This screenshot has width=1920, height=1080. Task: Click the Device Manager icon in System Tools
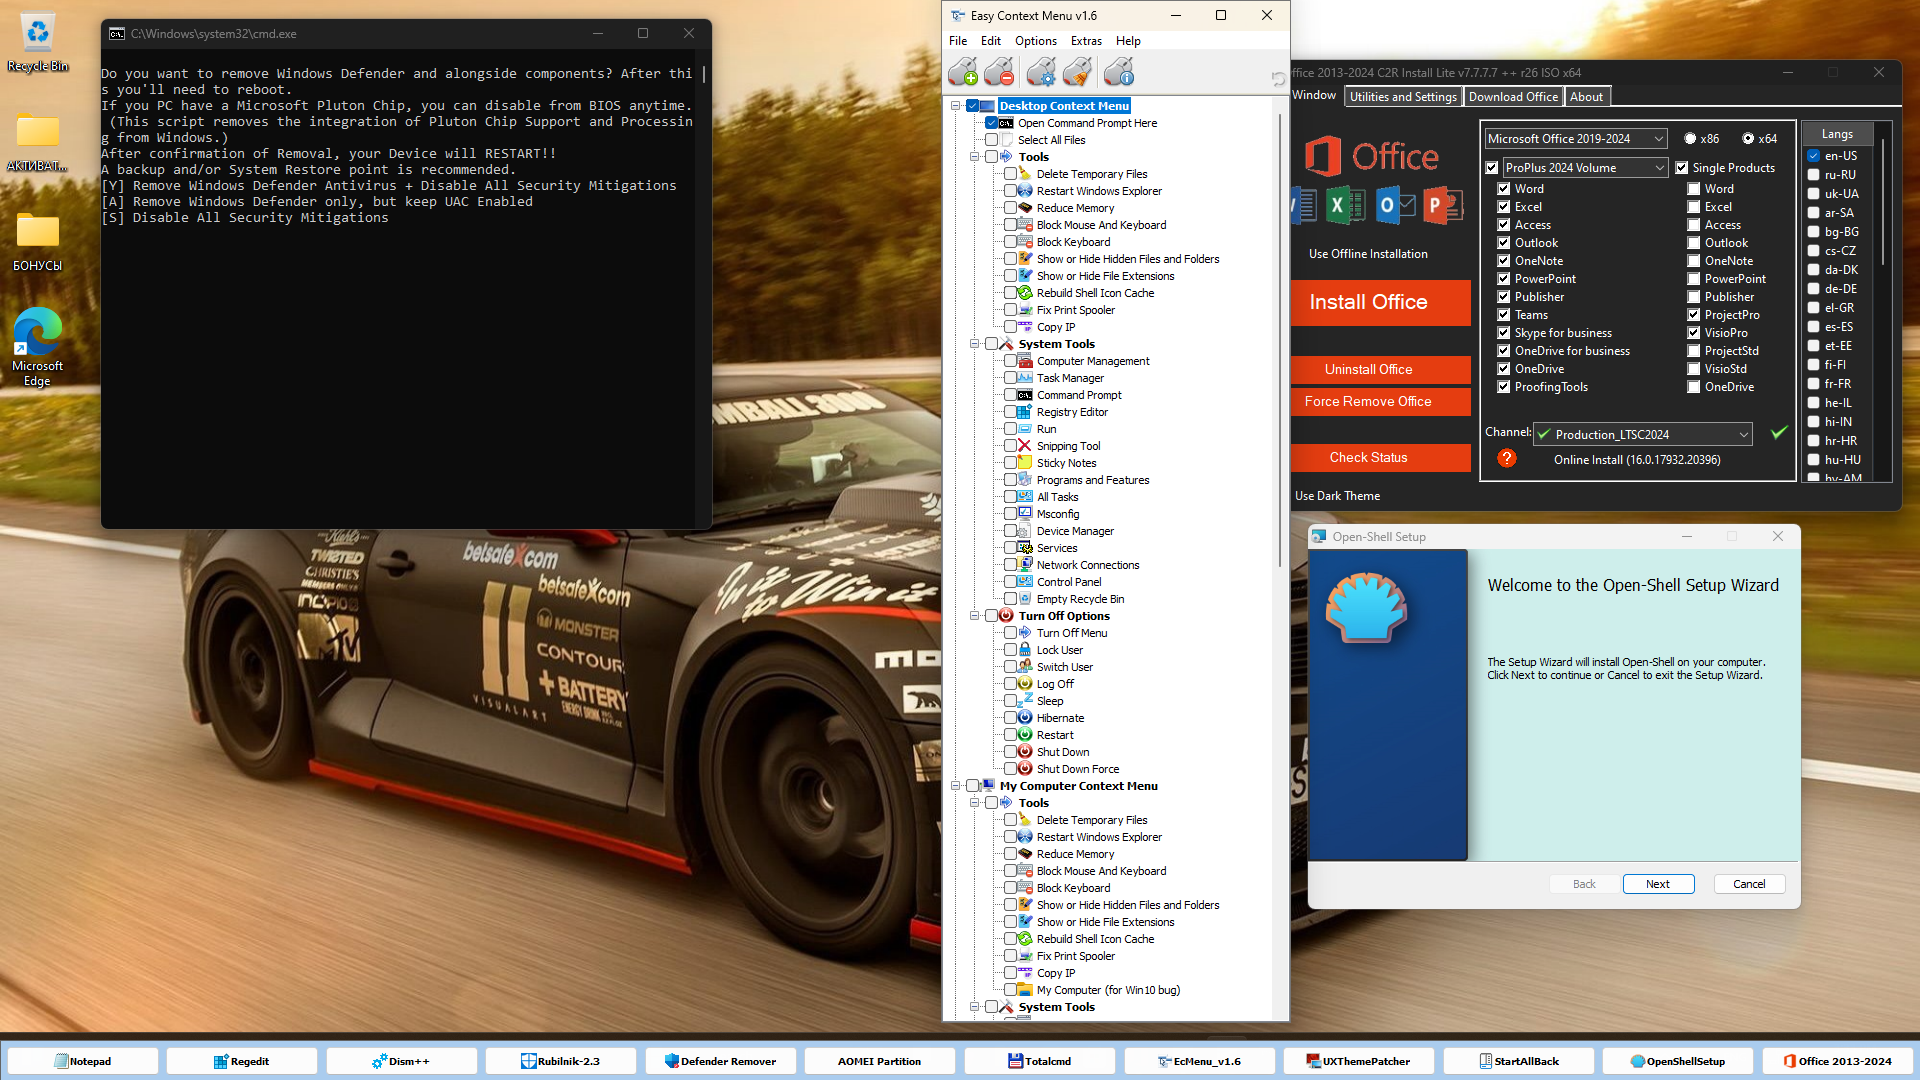tap(1025, 531)
